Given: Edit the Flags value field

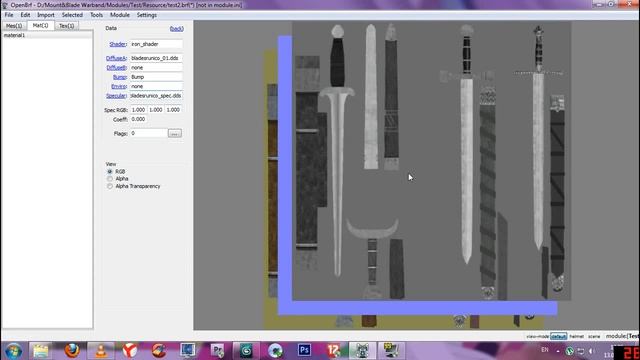Looking at the screenshot, I should pos(149,133).
